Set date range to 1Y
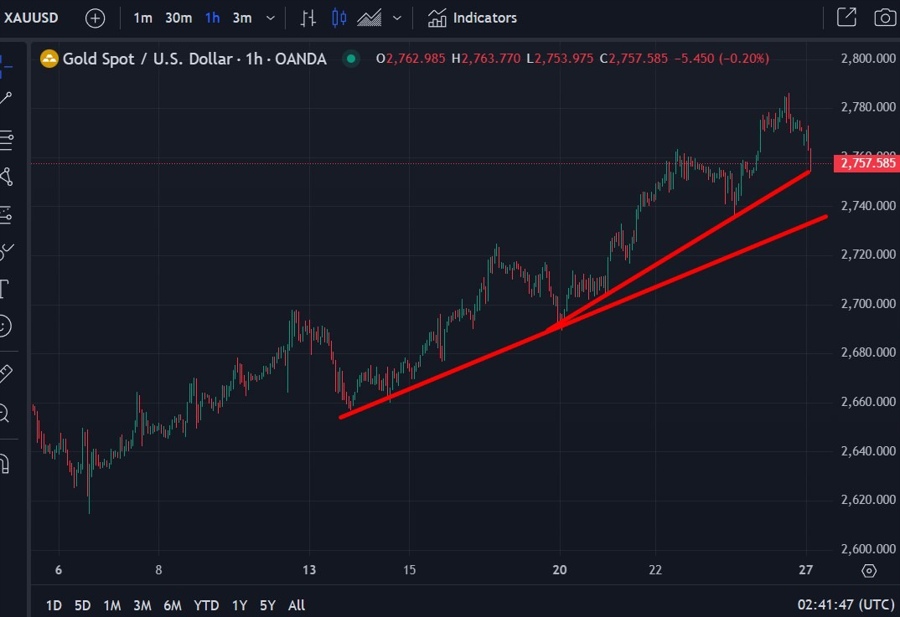Image resolution: width=900 pixels, height=617 pixels. coord(239,605)
